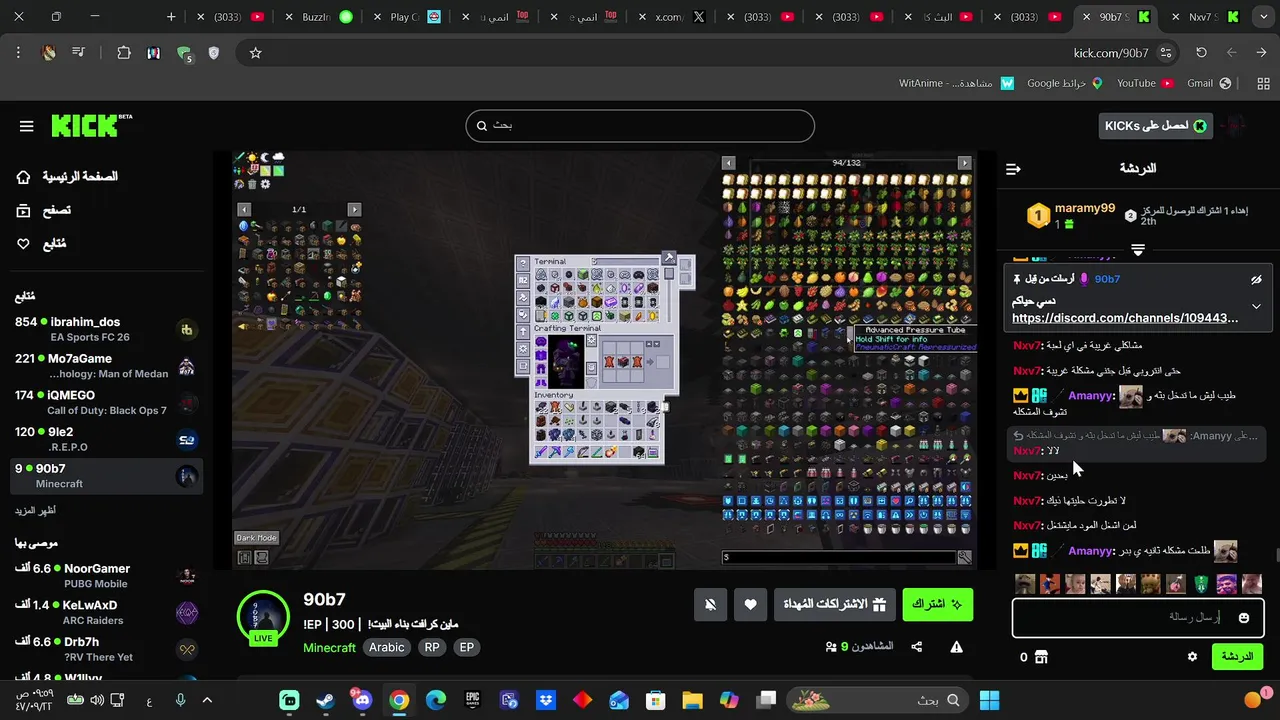Click the Get KICKs button
1280x720 pixels.
tap(1154, 126)
